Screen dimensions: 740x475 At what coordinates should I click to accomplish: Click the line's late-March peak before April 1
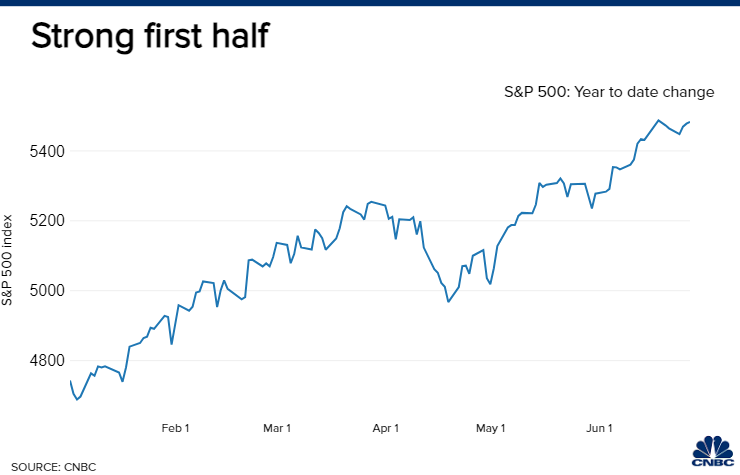point(371,201)
